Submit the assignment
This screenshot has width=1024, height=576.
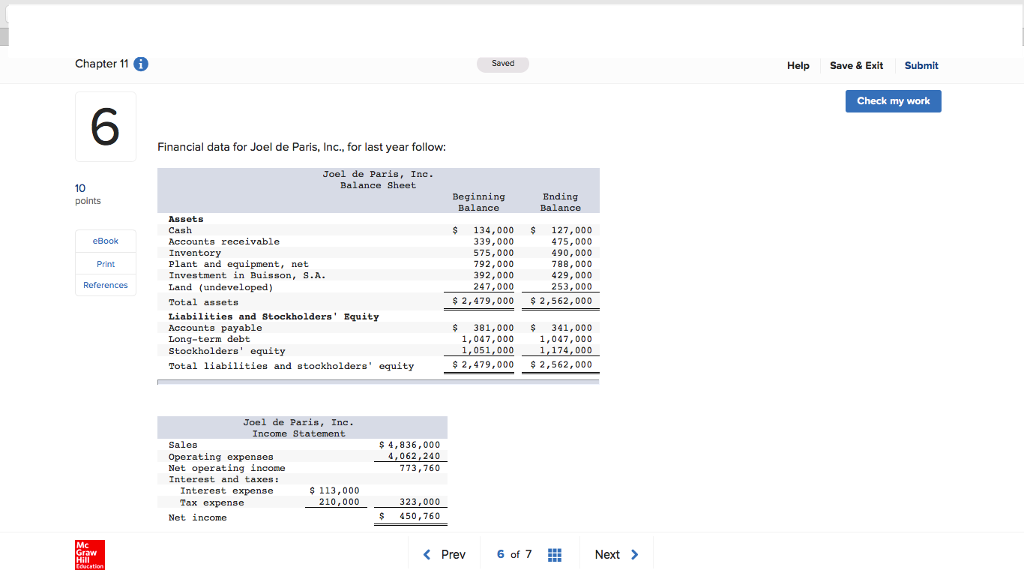point(920,65)
